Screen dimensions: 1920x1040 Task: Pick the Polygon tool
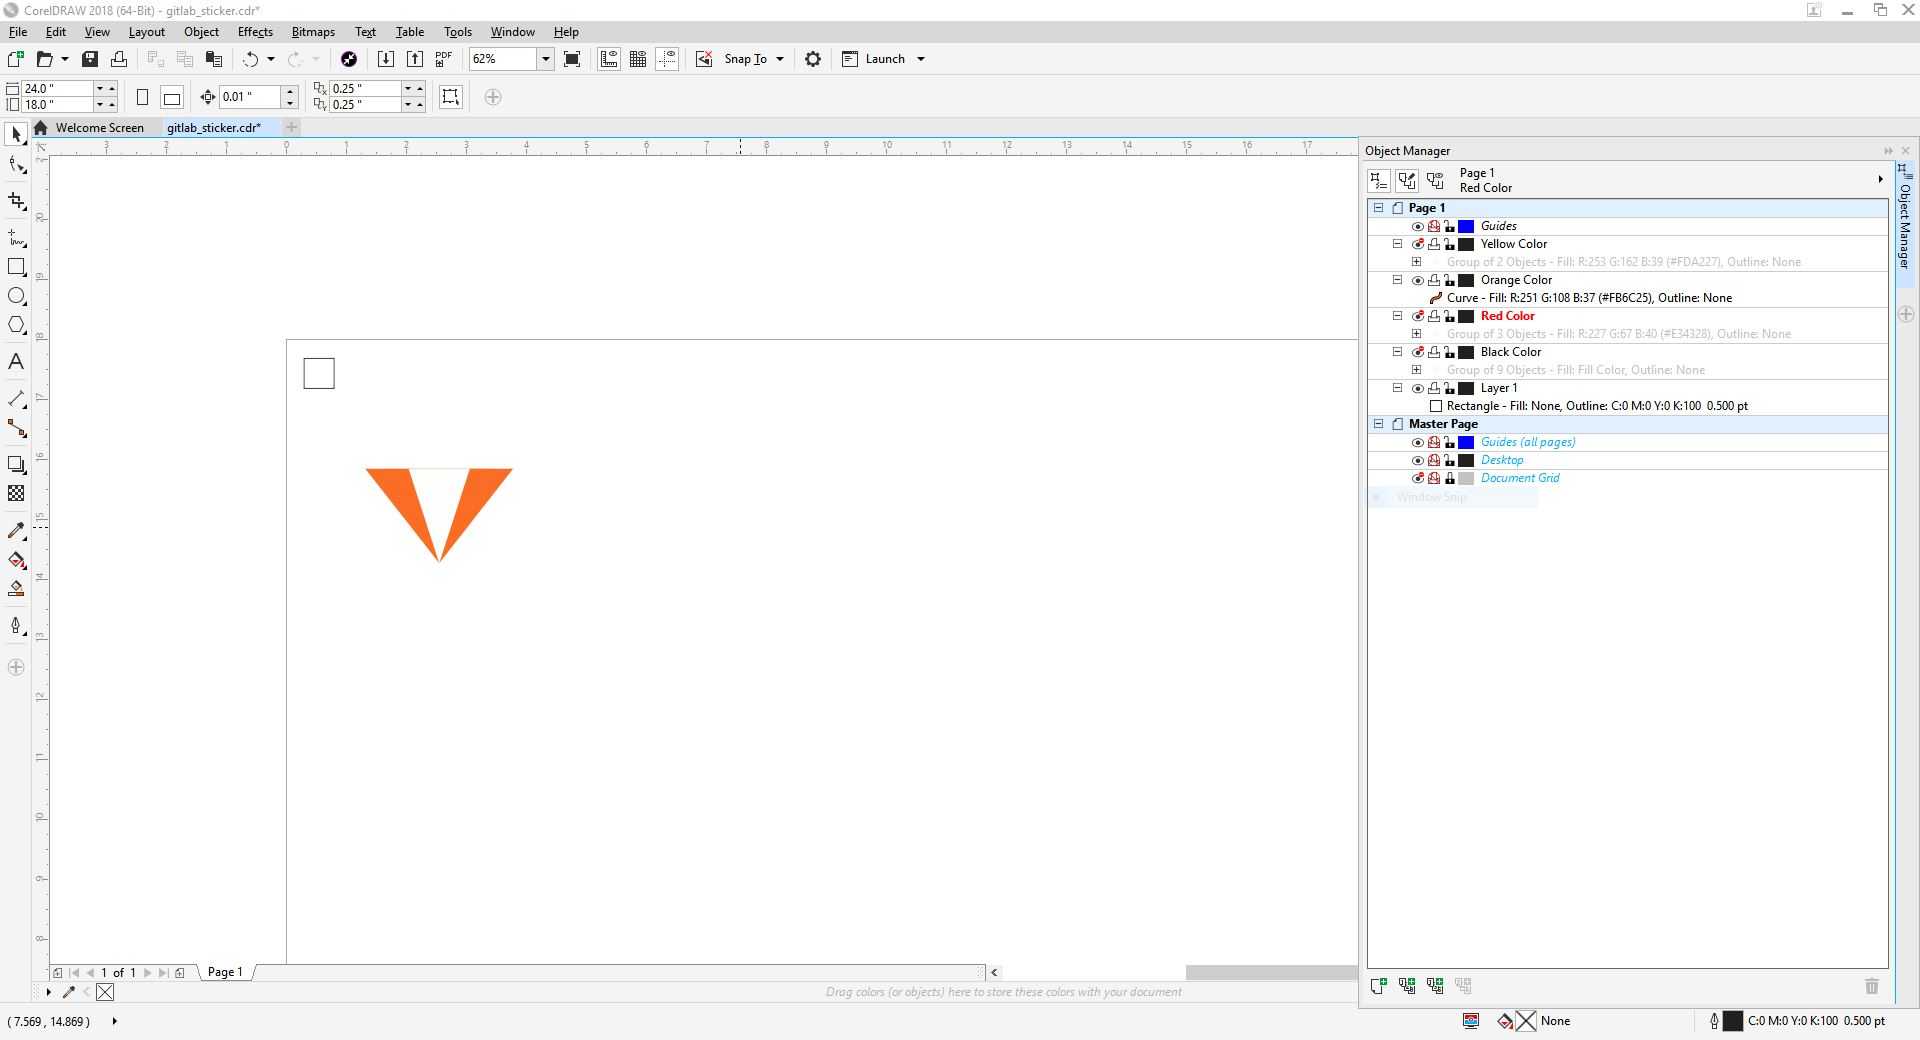[x=16, y=325]
